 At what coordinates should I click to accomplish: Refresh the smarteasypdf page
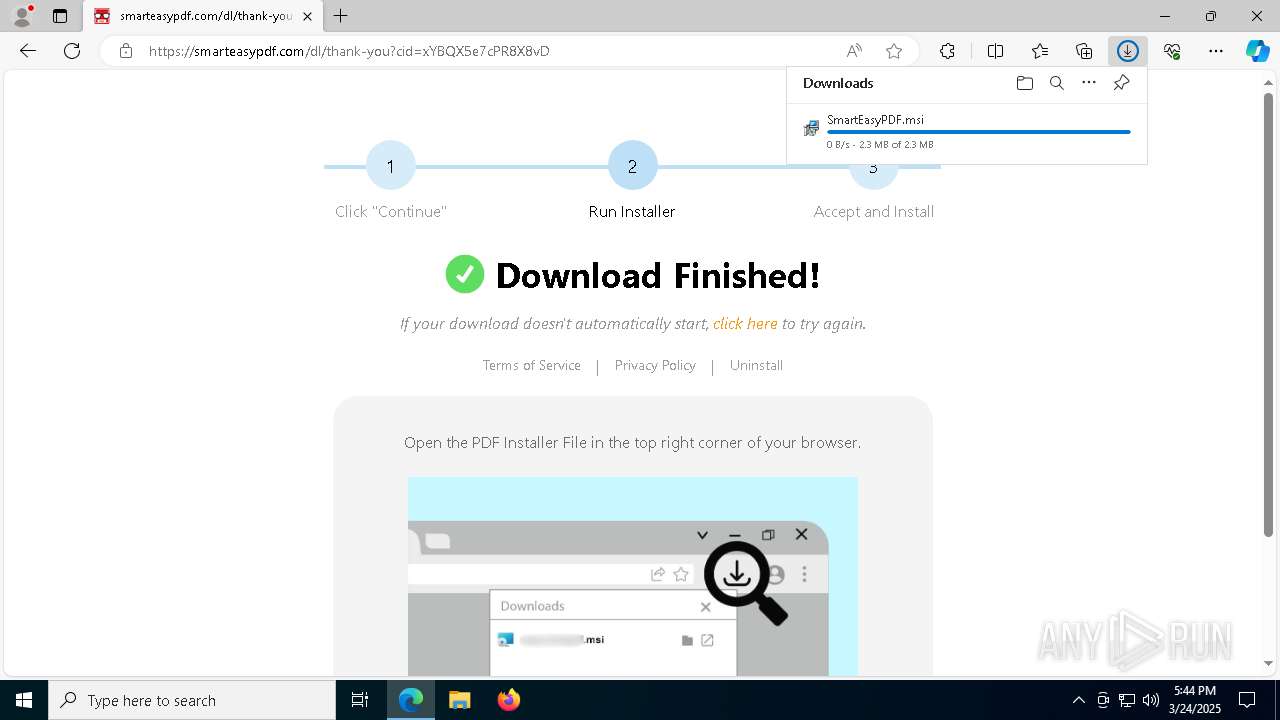[x=72, y=51]
